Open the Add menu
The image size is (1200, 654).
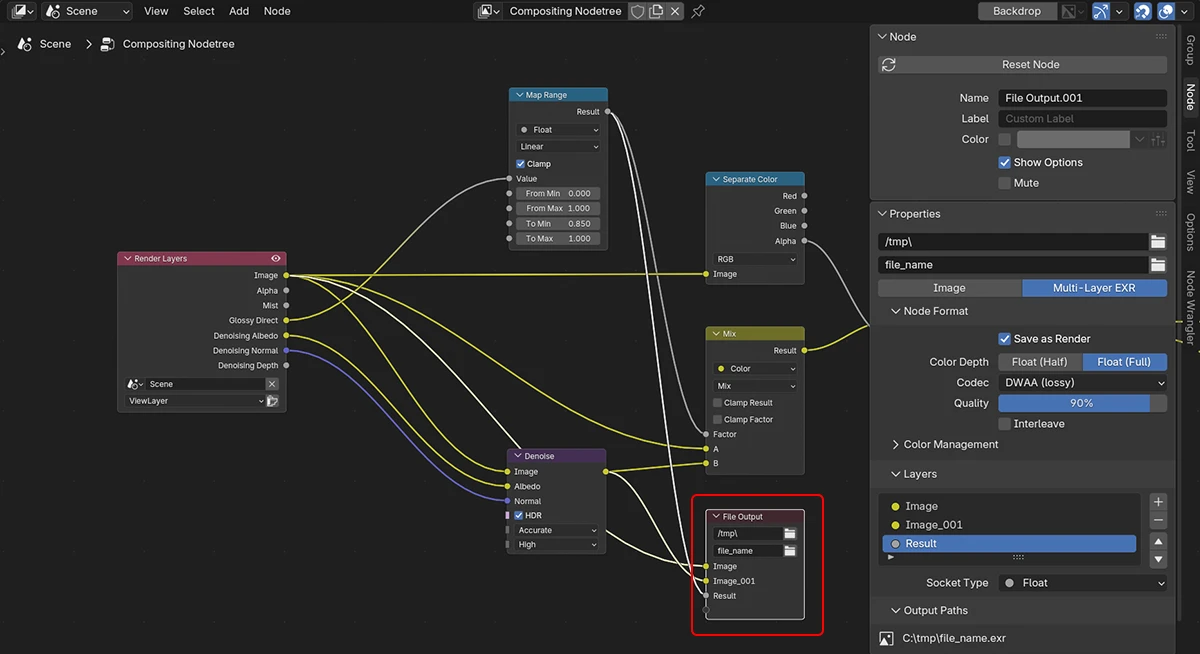click(x=239, y=11)
